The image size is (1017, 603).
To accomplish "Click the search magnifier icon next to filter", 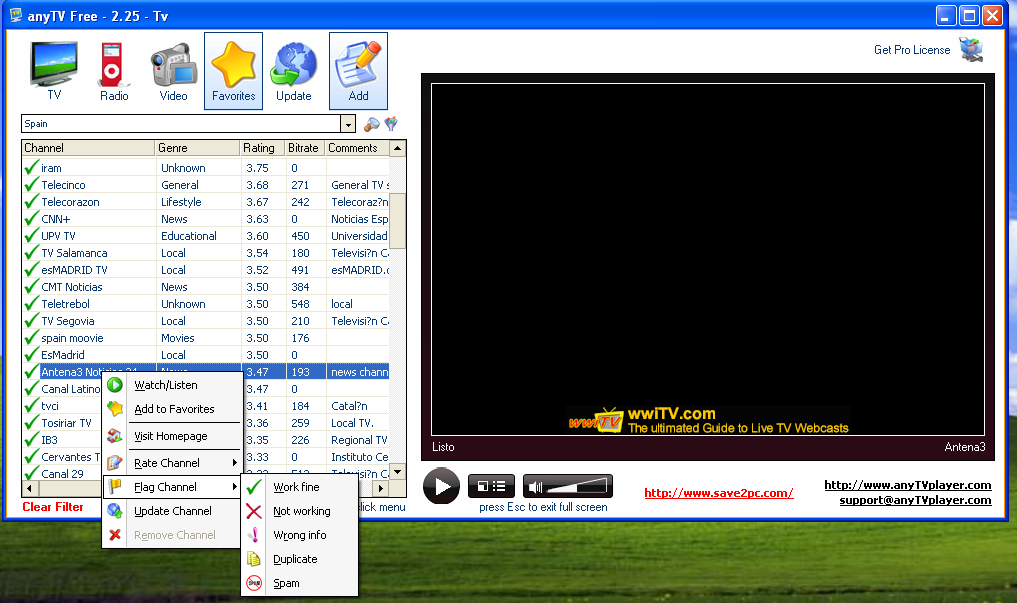I will pos(372,124).
